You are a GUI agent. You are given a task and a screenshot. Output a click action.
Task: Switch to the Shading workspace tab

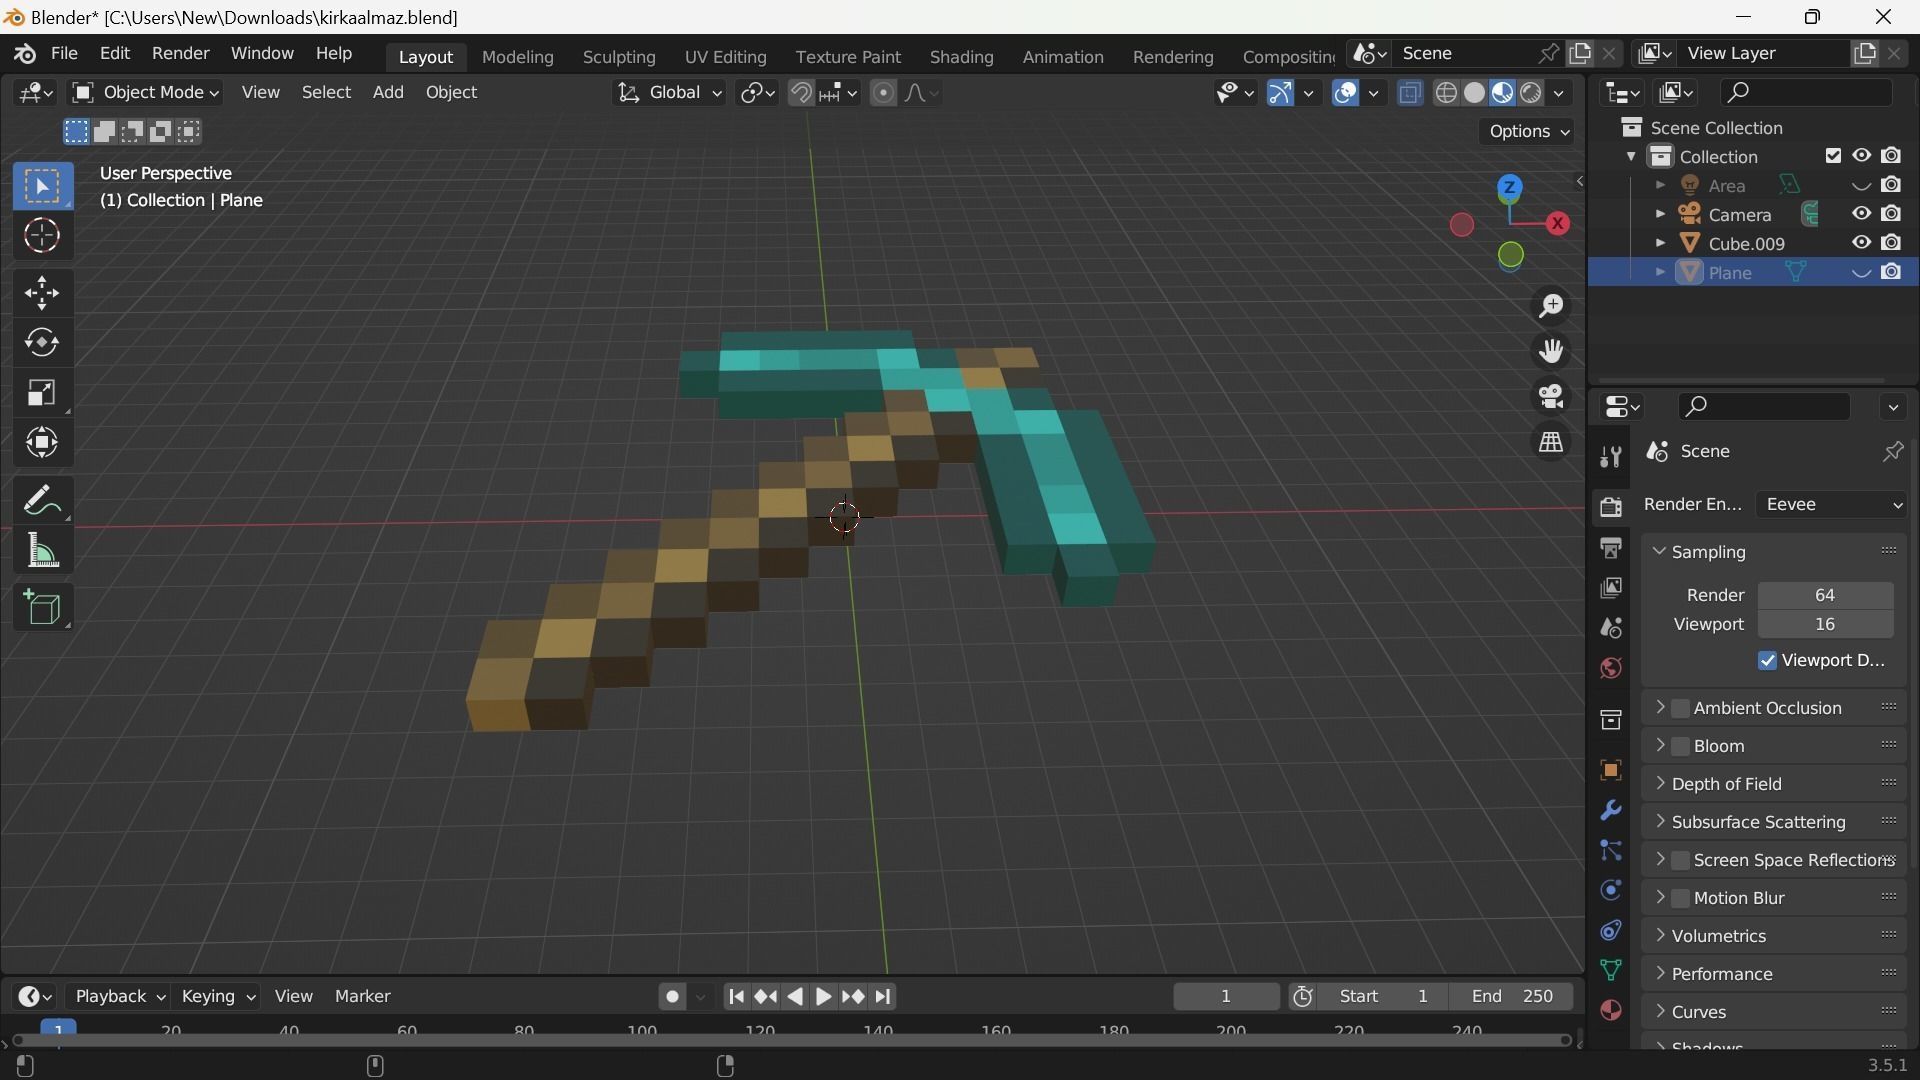960,57
